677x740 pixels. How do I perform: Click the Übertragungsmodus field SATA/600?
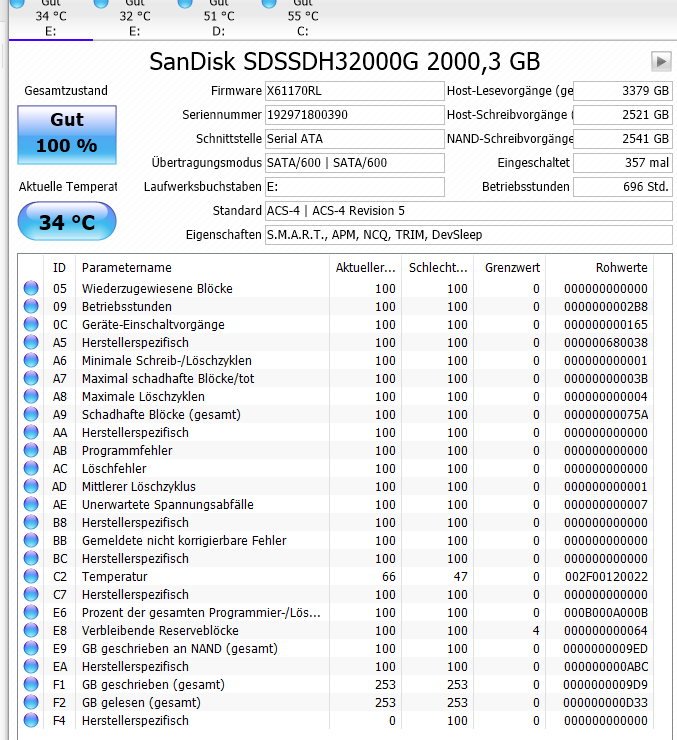(354, 163)
